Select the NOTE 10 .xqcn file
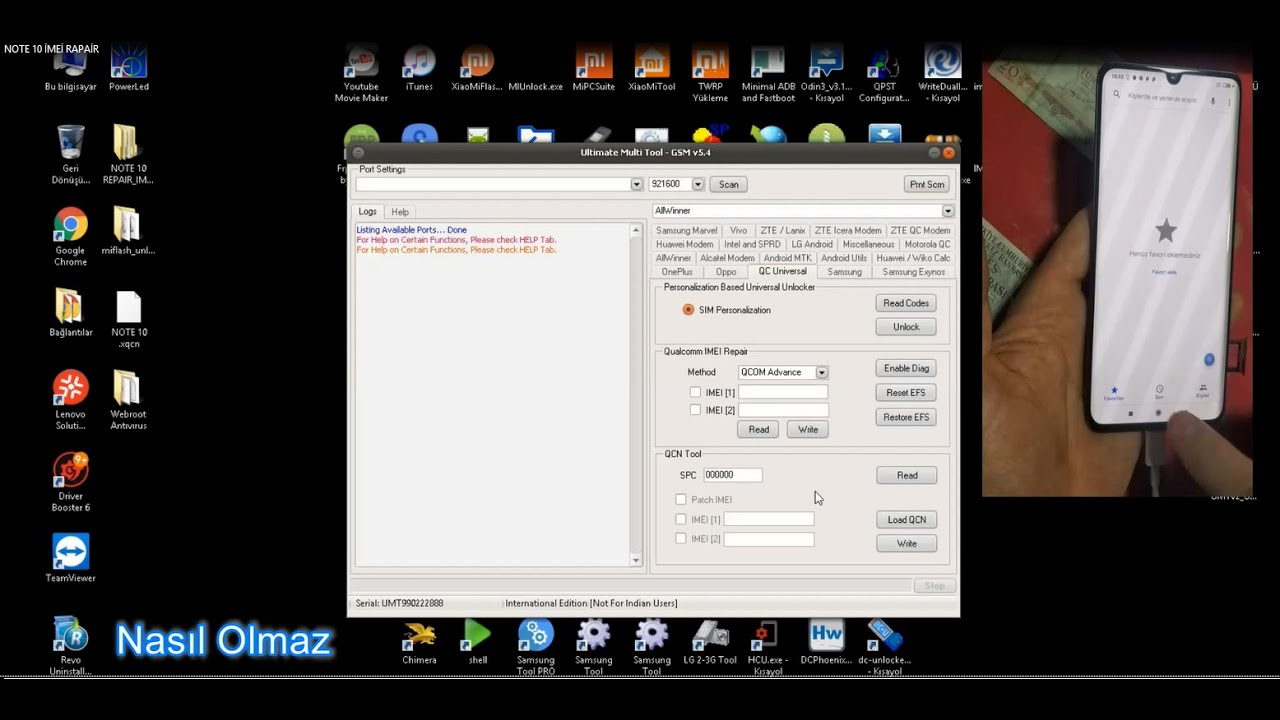Viewport: 1280px width, 720px height. (x=128, y=319)
